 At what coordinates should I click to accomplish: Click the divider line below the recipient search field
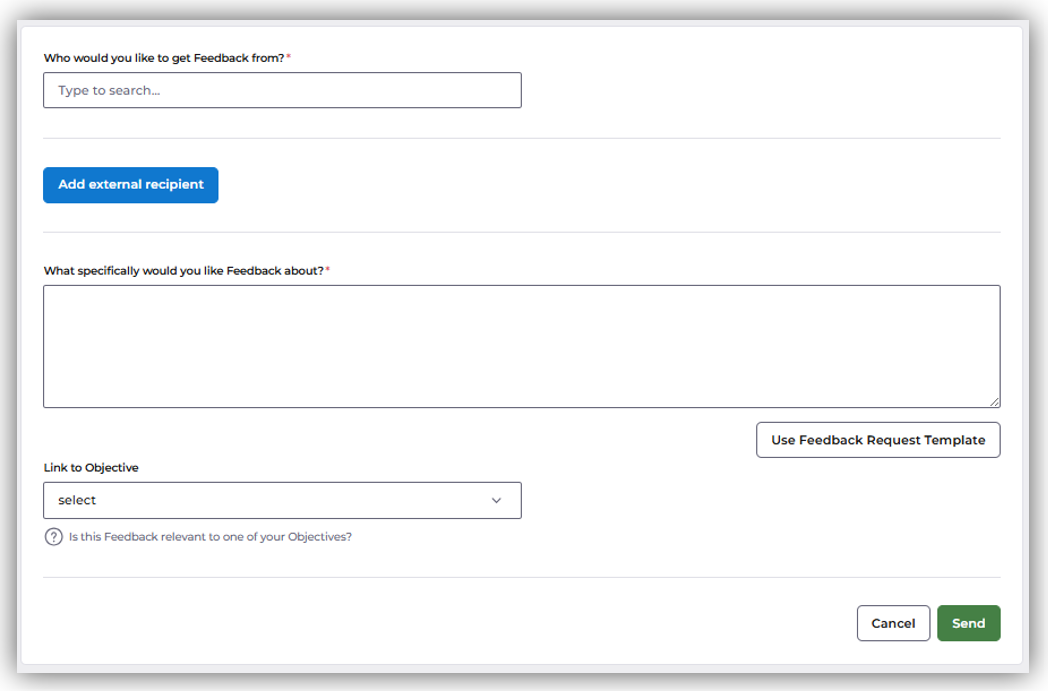pyautogui.click(x=521, y=138)
